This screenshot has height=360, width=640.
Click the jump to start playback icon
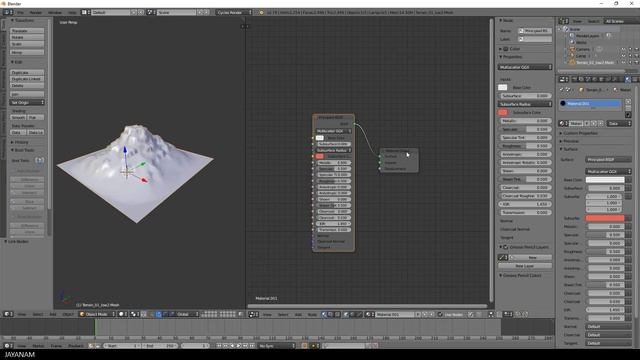pos(219,346)
